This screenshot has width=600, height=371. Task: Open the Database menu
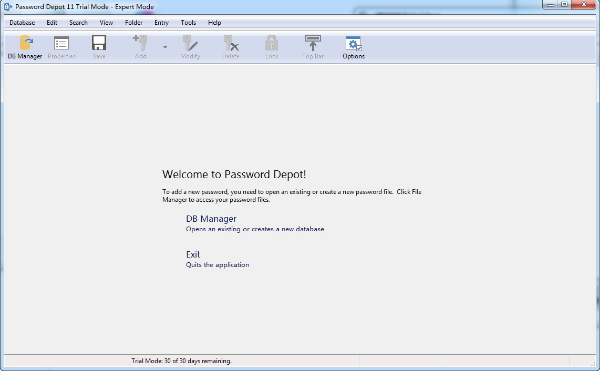click(x=22, y=23)
